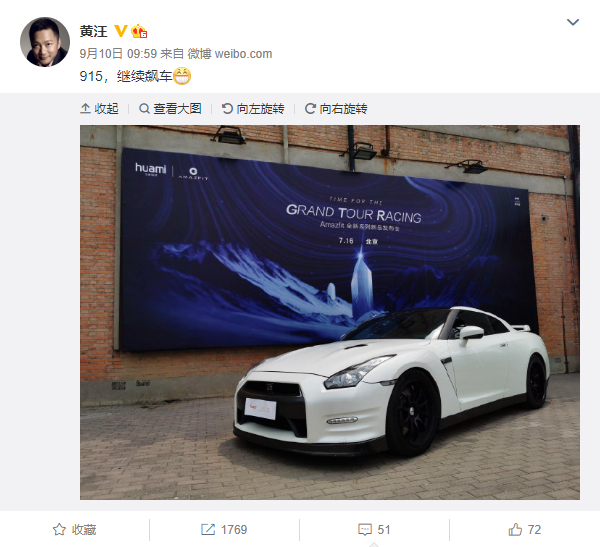Click the membership crown badge icon
This screenshot has height=547, width=600.
tap(139, 31)
